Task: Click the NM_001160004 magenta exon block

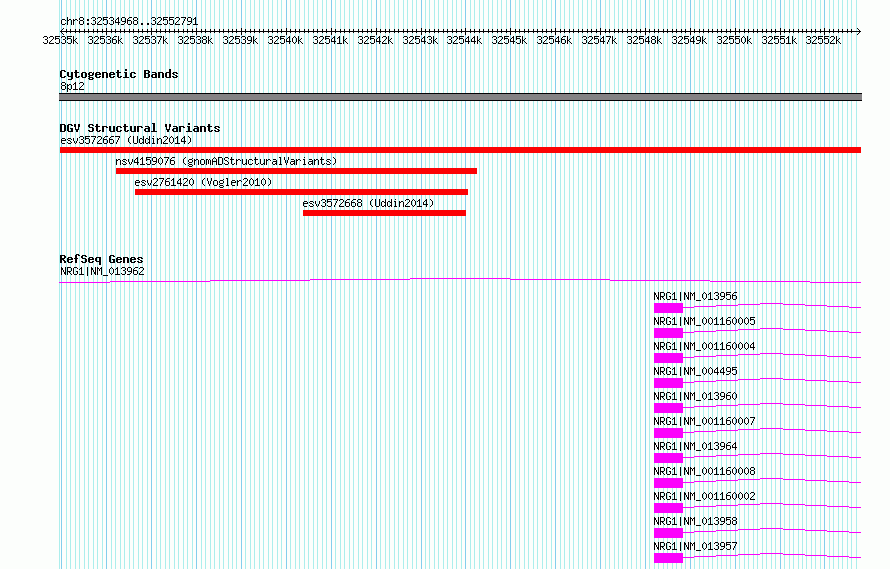Action: 668,358
